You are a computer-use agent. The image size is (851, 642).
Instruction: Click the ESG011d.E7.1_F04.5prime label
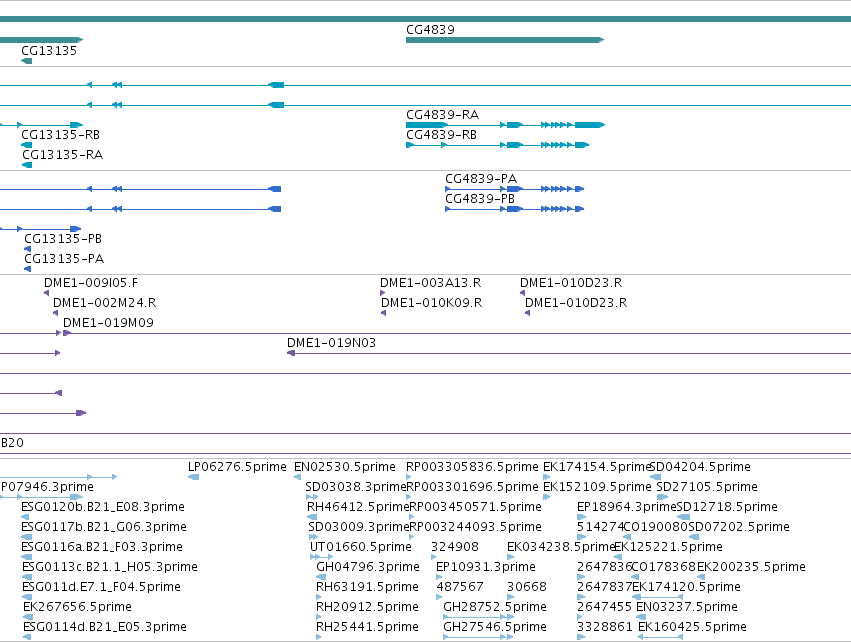coord(101,587)
